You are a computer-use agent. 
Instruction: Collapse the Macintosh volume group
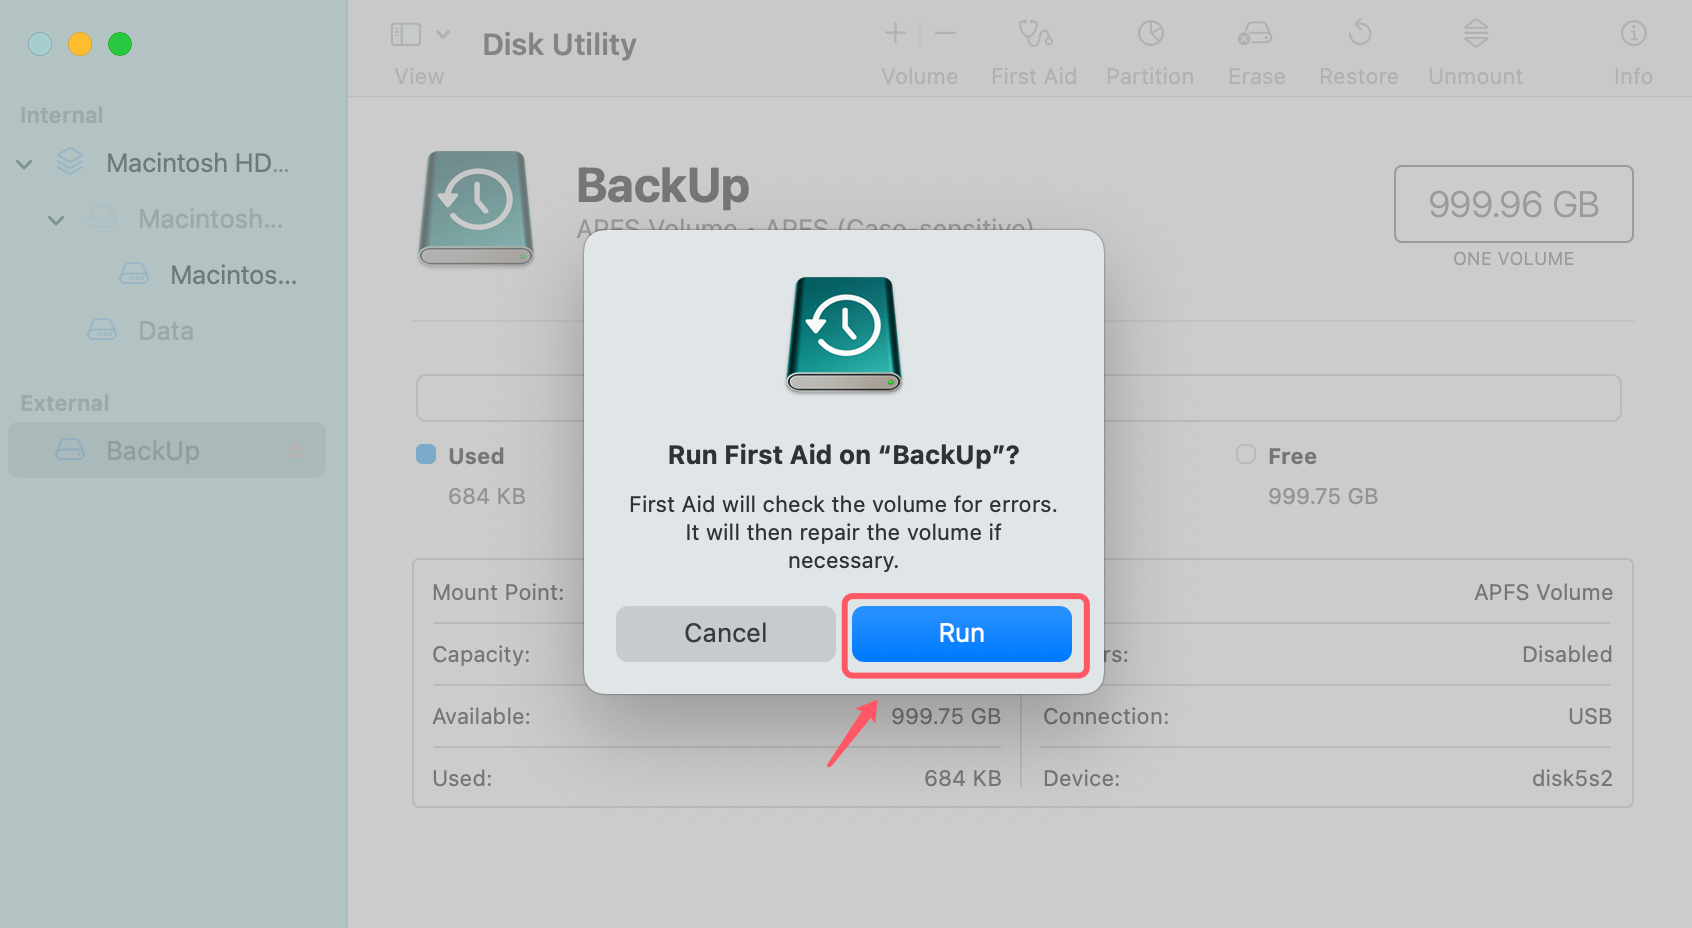pyautogui.click(x=56, y=219)
